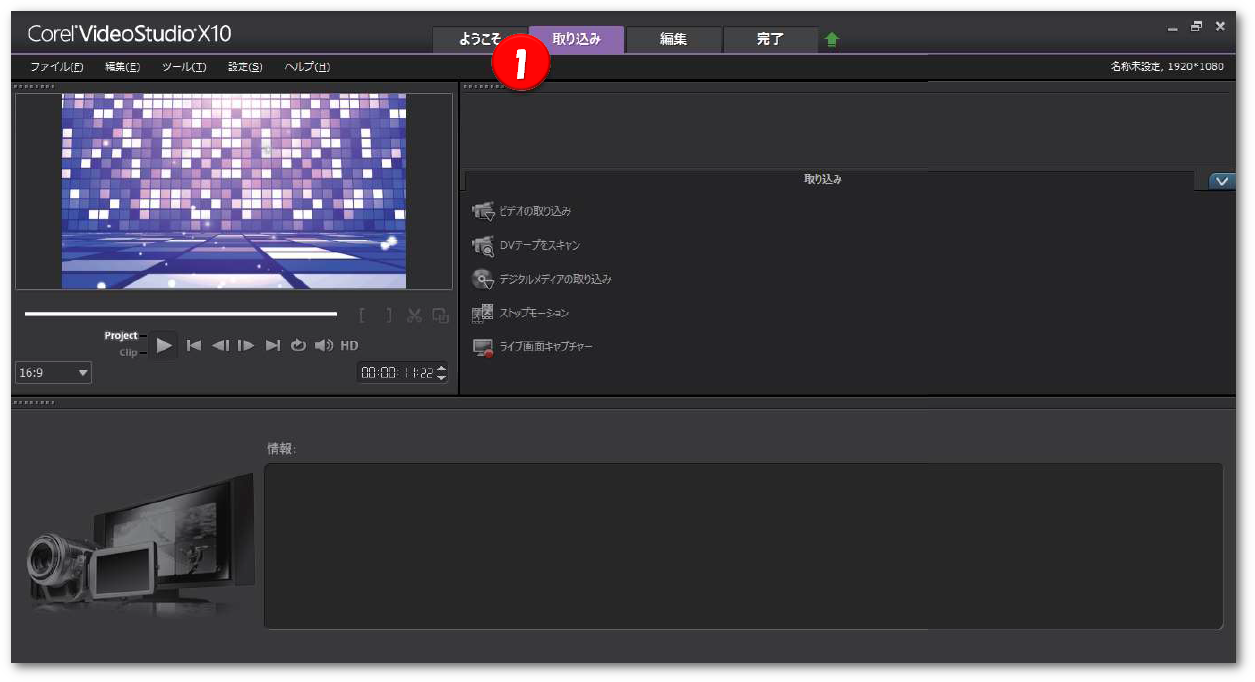Click the system volume speaker icon
The height and width of the screenshot is (682, 1255).
tap(324, 345)
